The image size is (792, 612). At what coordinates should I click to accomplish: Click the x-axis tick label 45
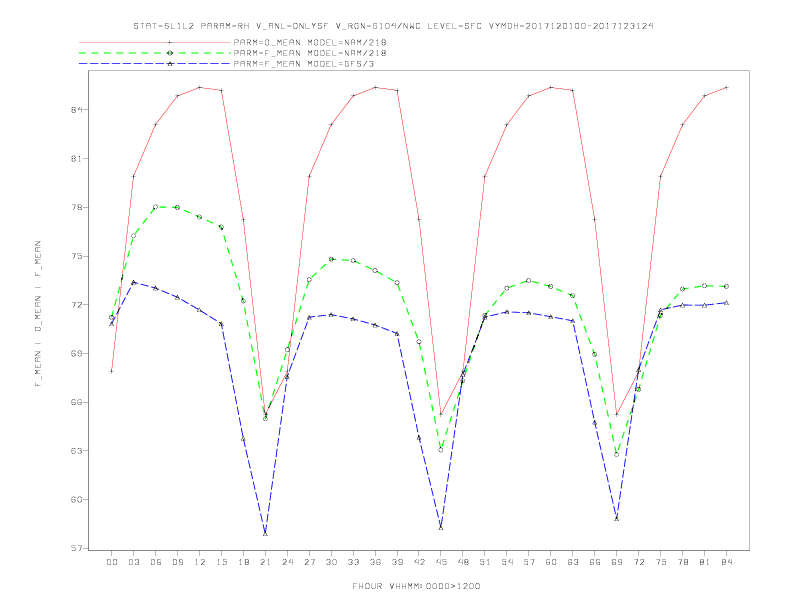441,562
